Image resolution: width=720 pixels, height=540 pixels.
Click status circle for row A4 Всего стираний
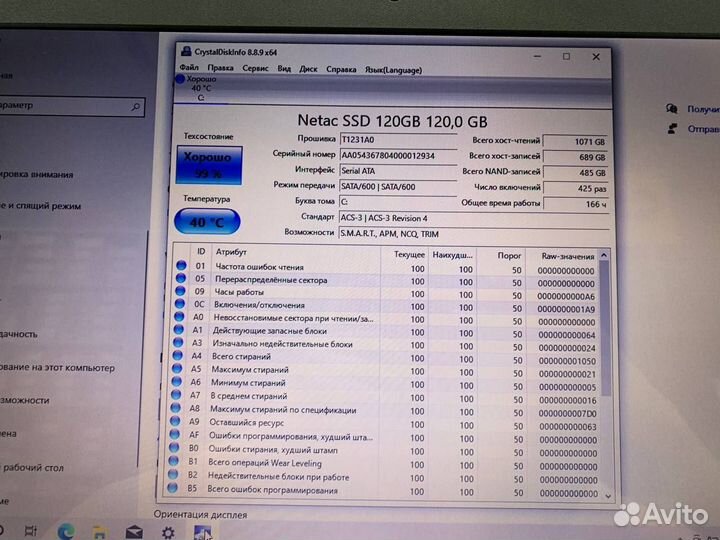point(178,355)
